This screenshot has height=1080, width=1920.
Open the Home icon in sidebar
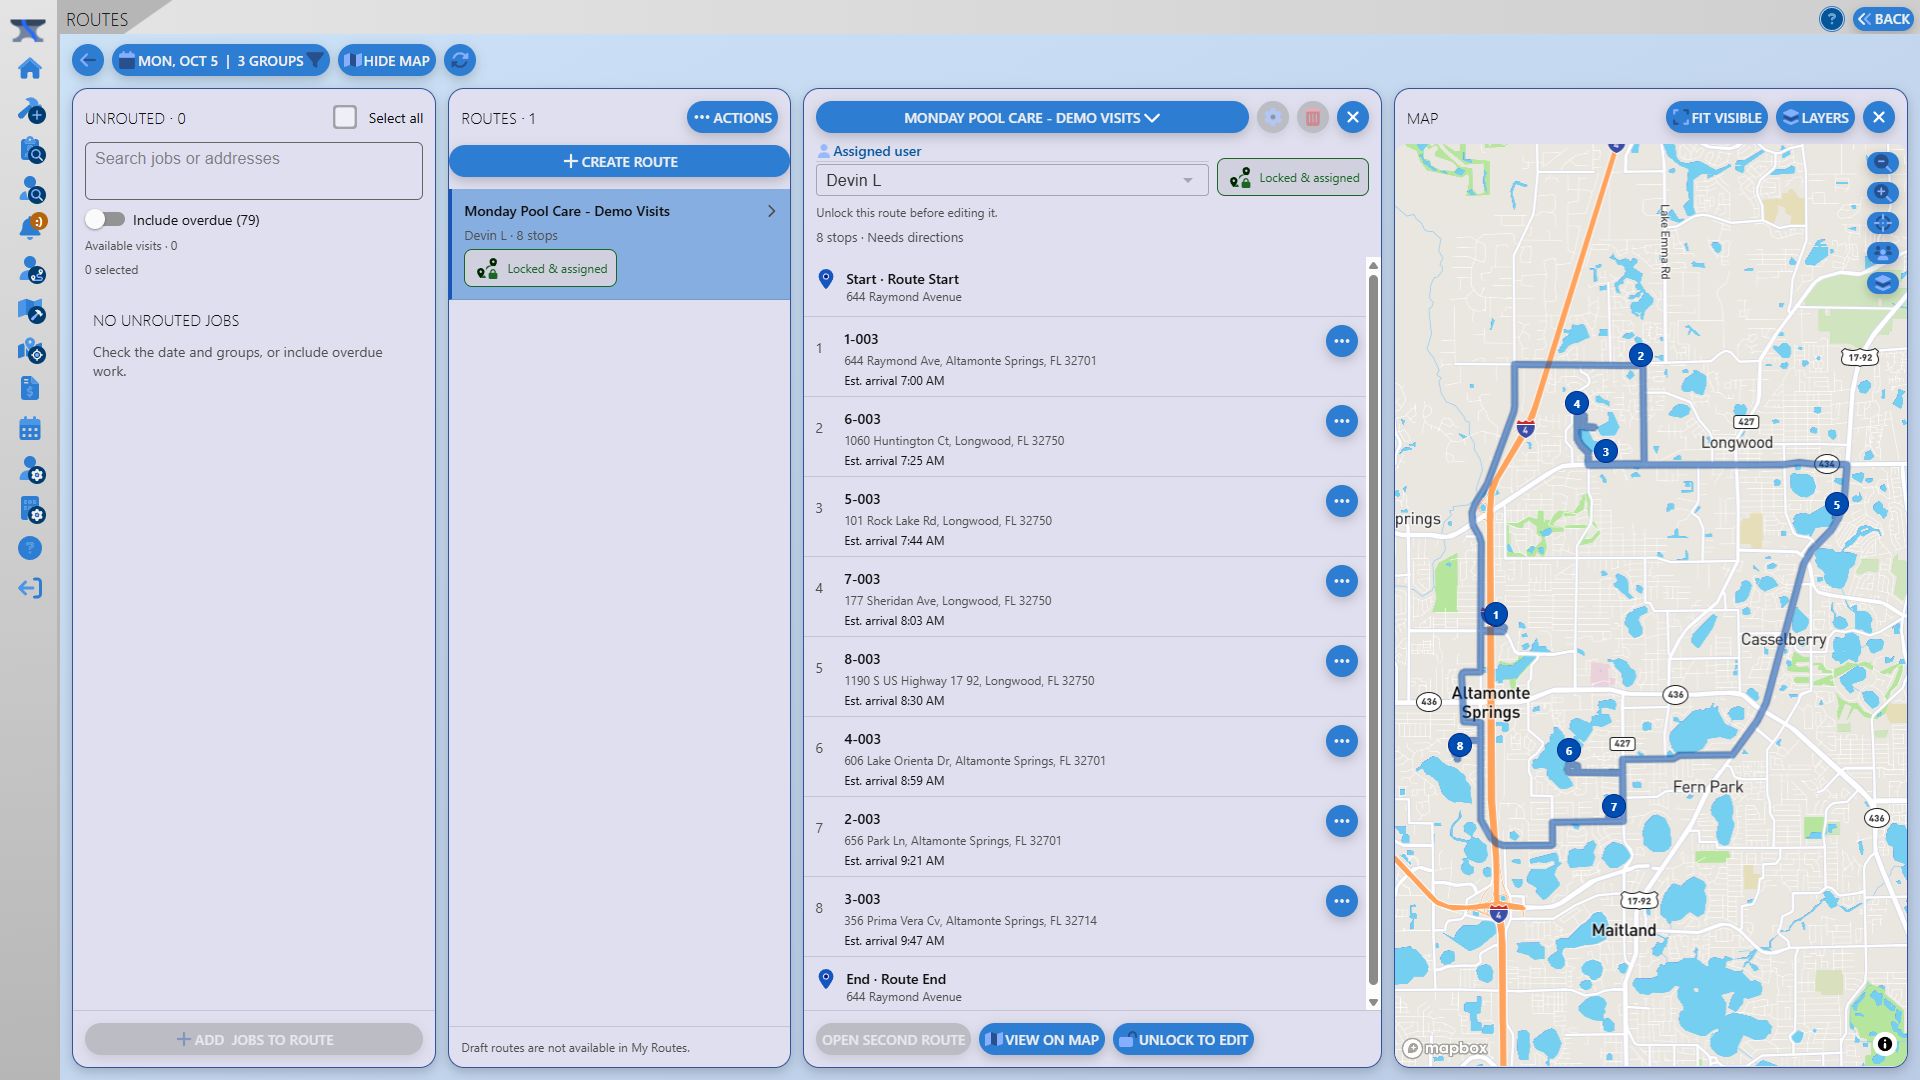[30, 68]
